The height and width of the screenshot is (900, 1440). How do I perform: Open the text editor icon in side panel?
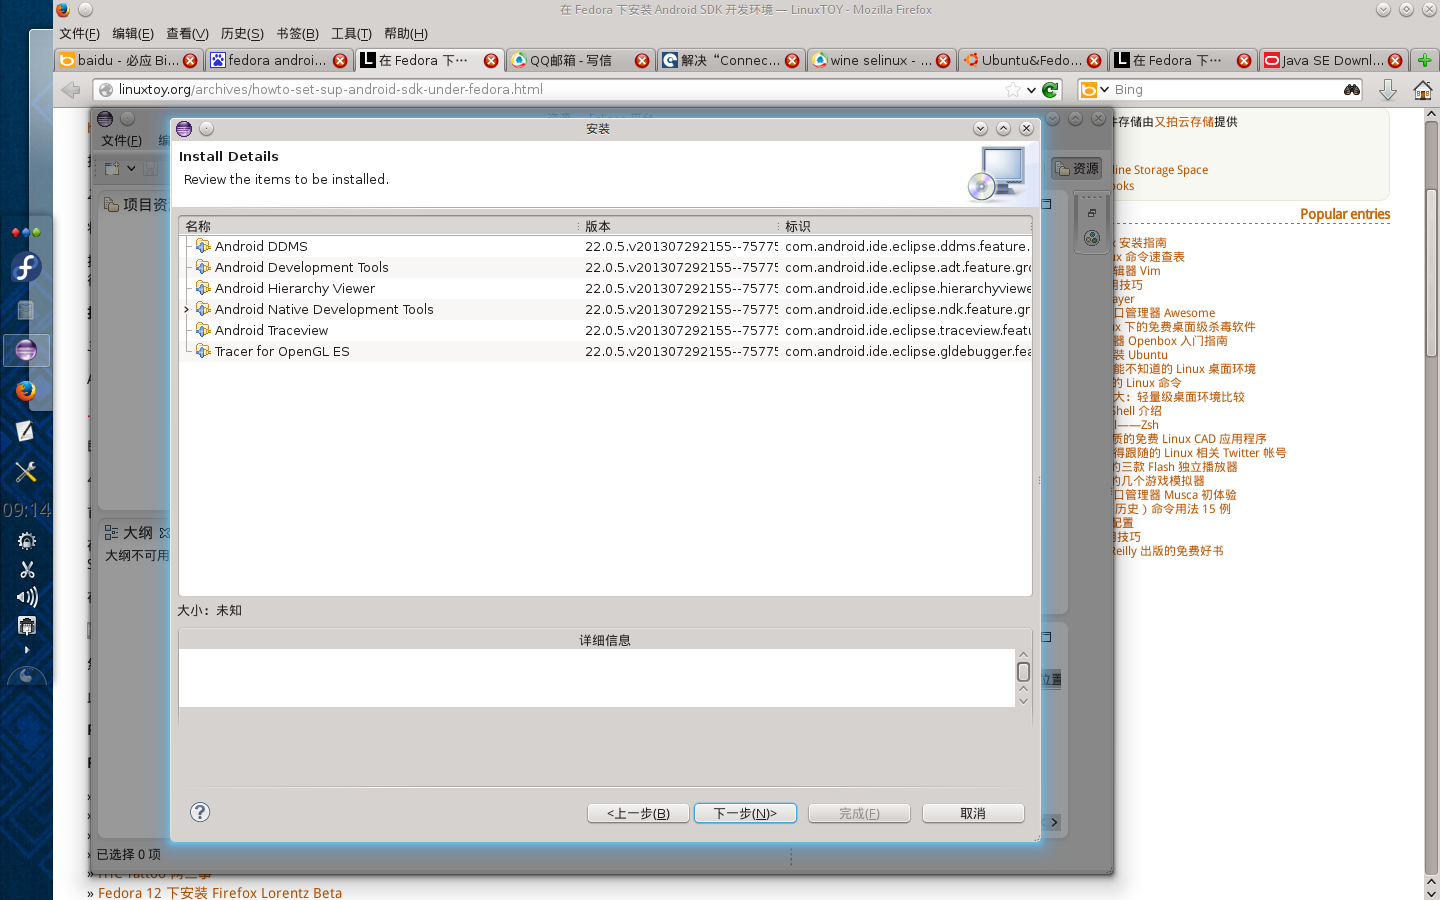[x=26, y=431]
